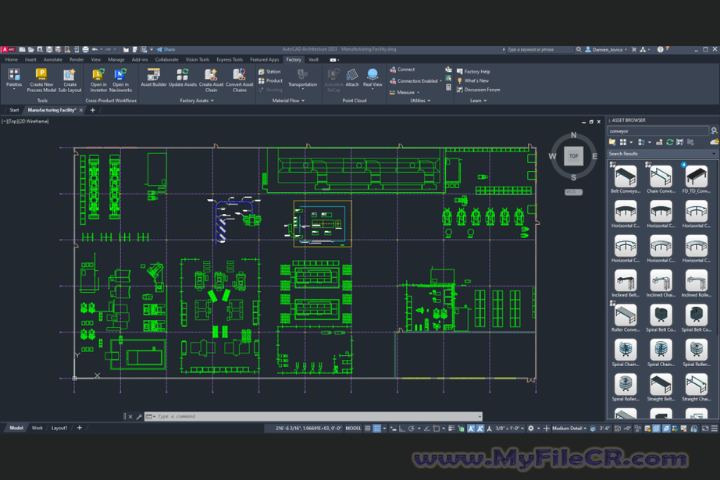This screenshot has height=480, width=720.
Task: Open the Insert ribbon tab
Action: point(30,60)
